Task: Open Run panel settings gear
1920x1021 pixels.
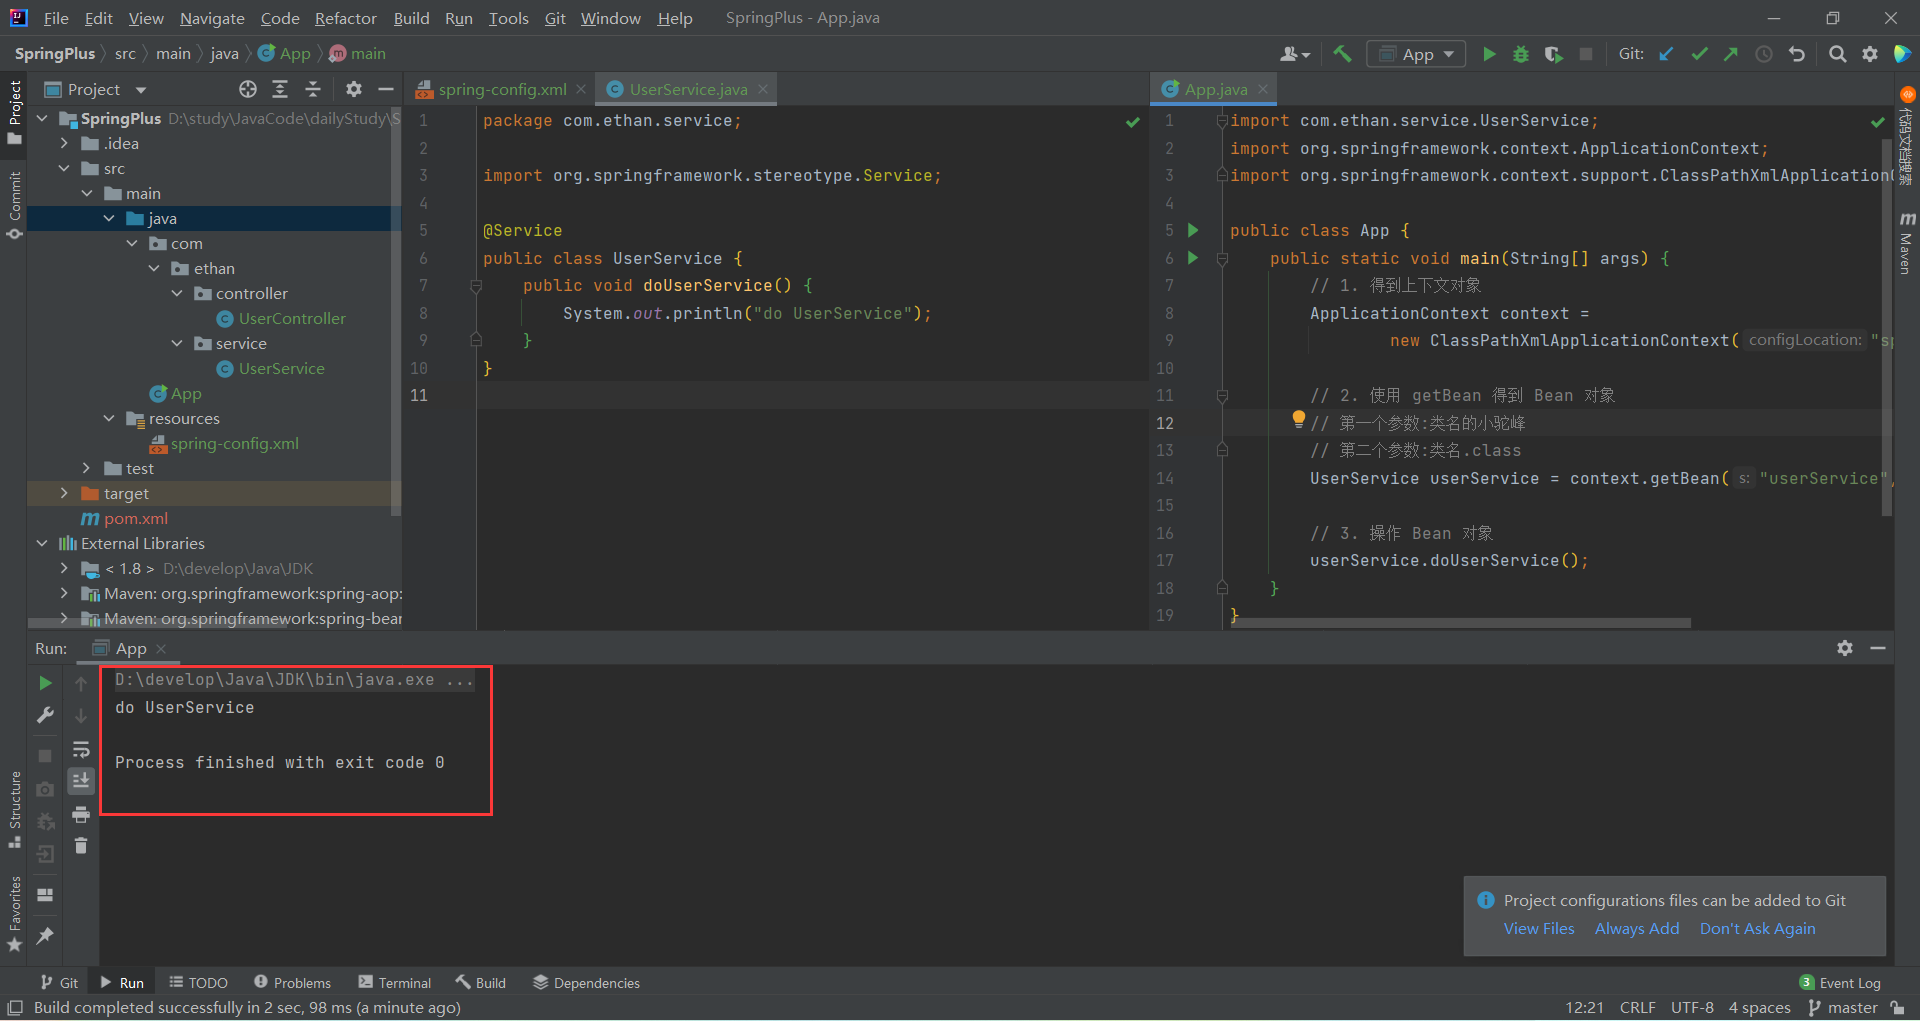Action: click(x=1845, y=648)
